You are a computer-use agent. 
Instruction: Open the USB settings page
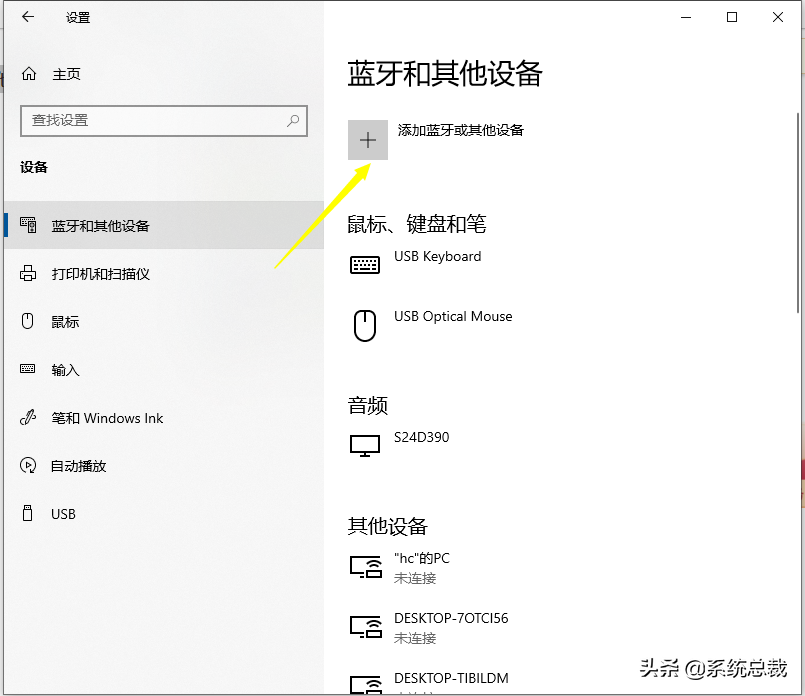[63, 514]
